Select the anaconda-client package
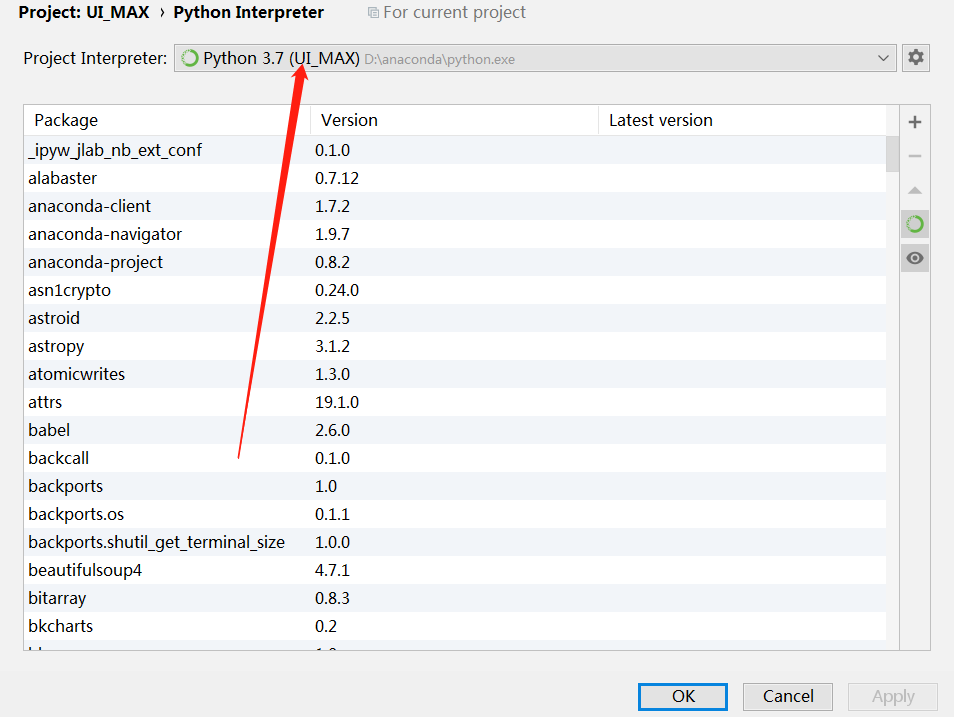The image size is (954, 717). [x=455, y=206]
